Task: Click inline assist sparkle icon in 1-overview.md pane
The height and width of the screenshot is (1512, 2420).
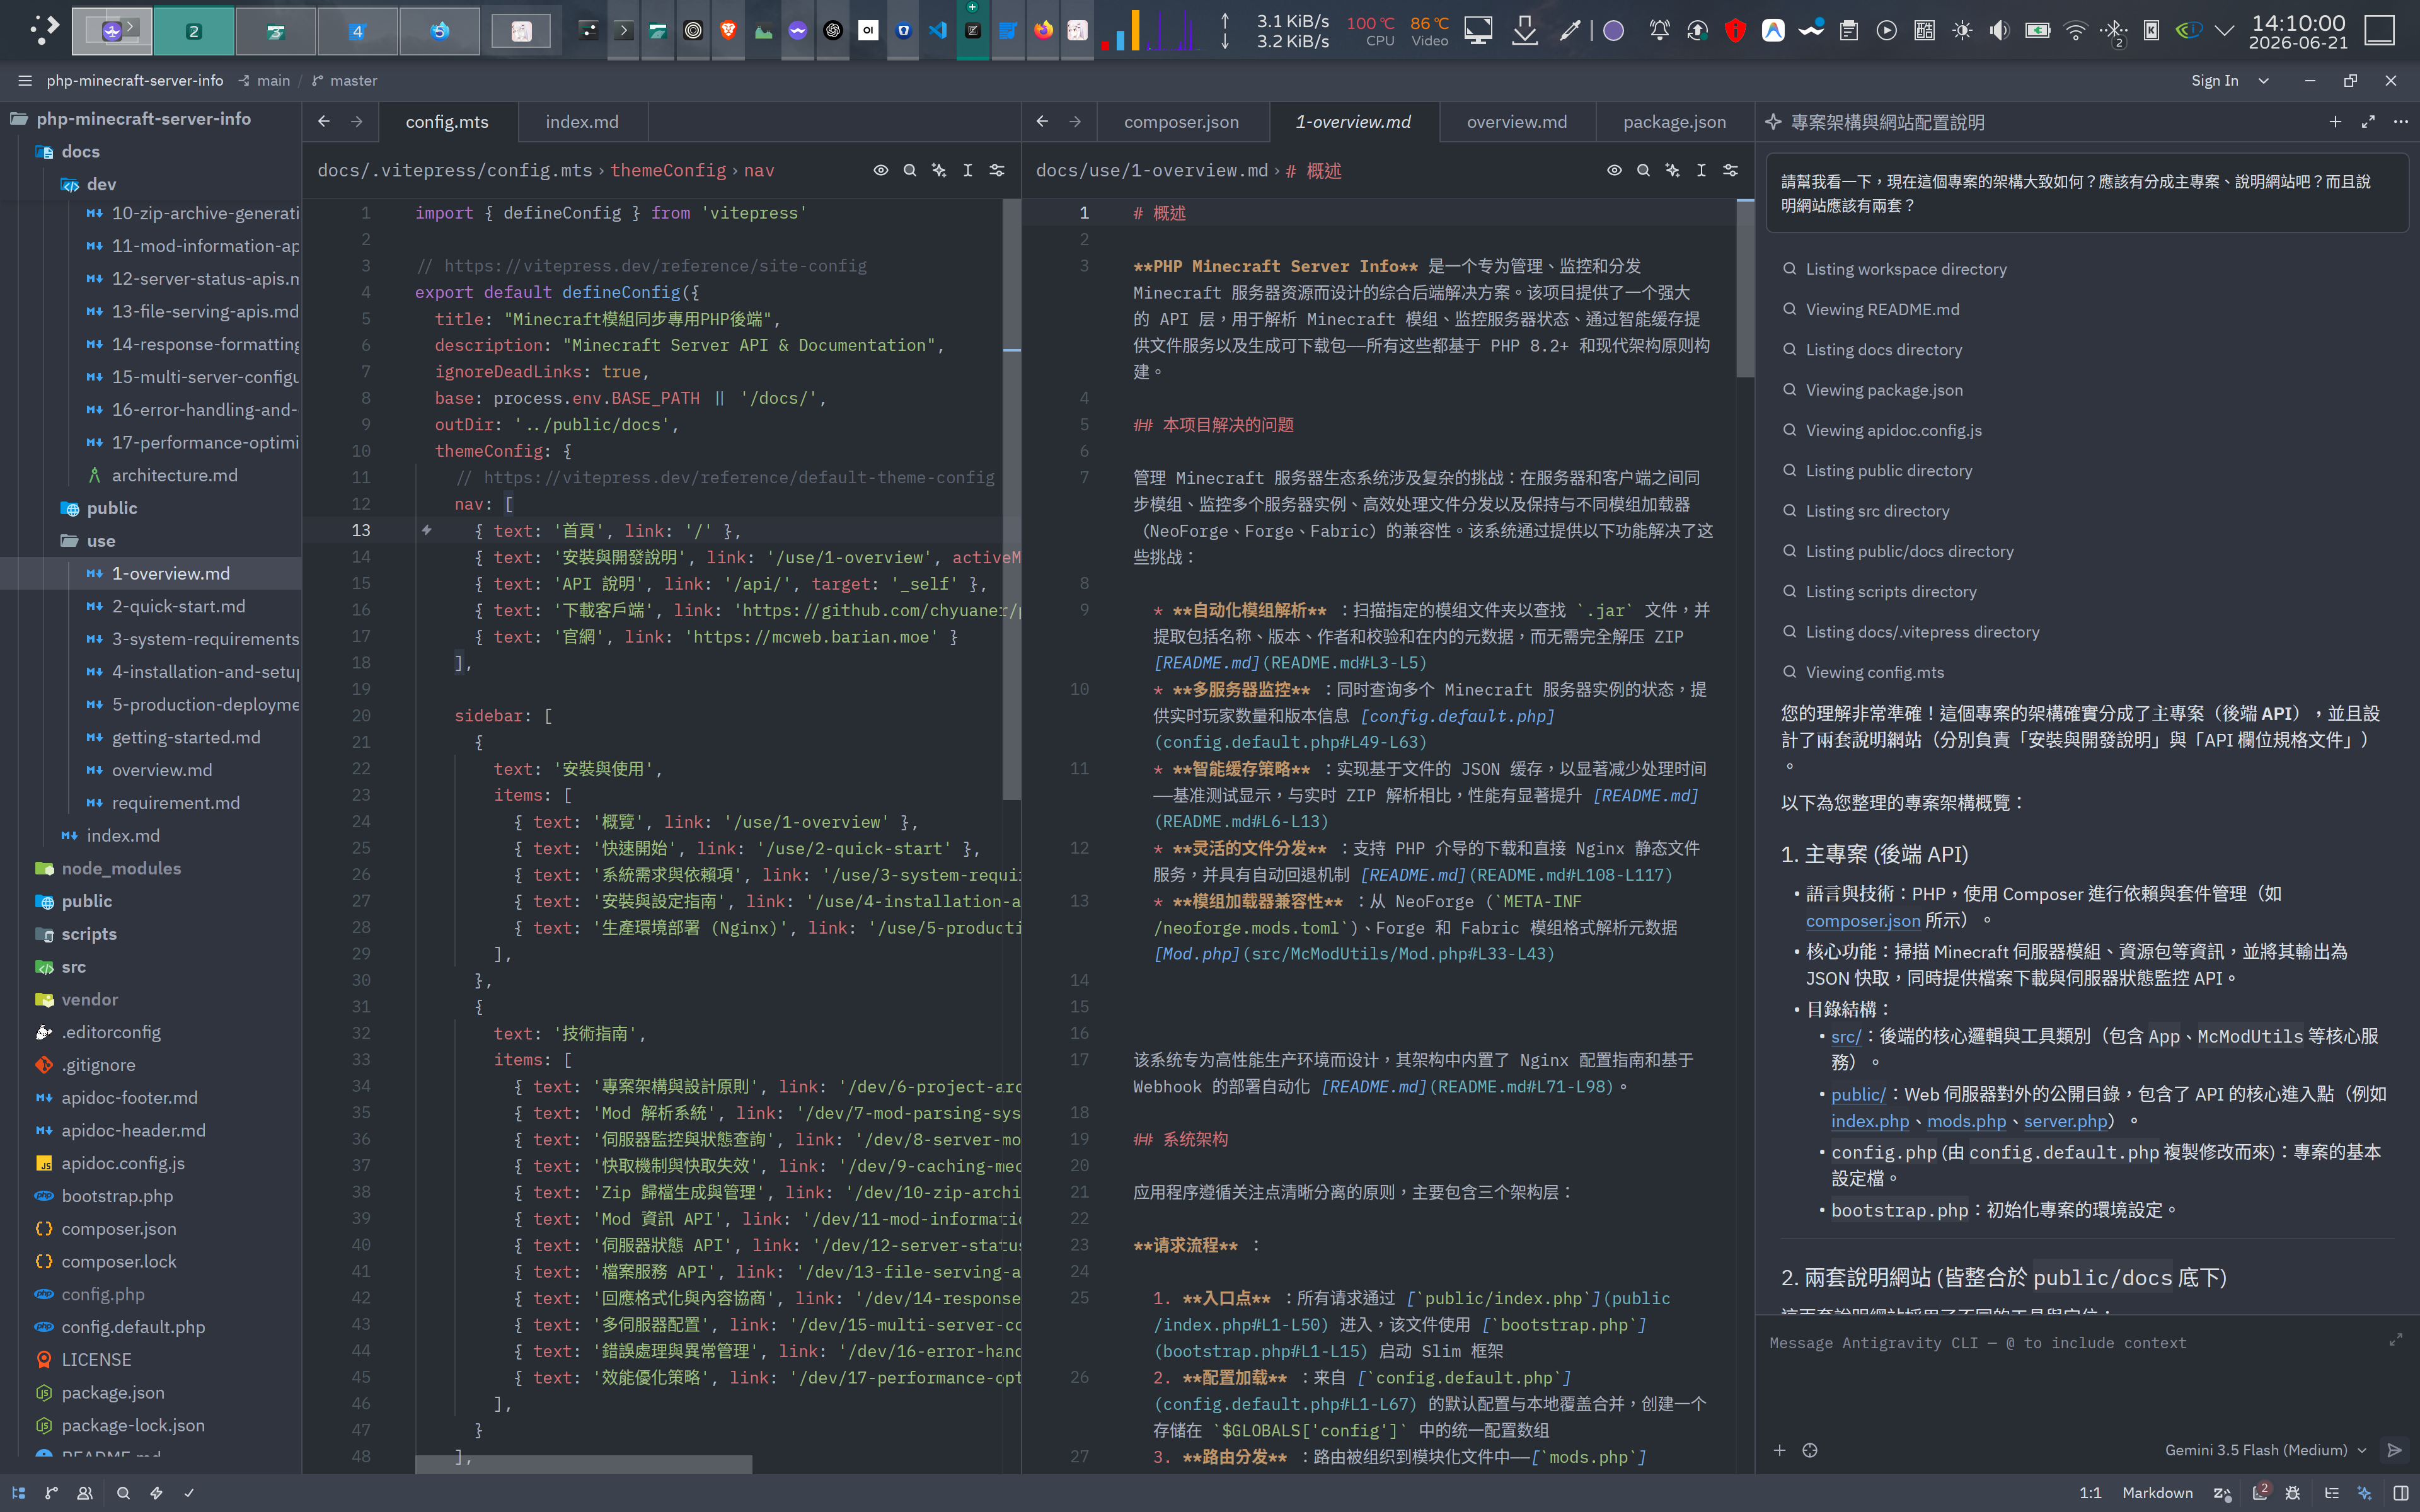Action: click(x=1672, y=170)
